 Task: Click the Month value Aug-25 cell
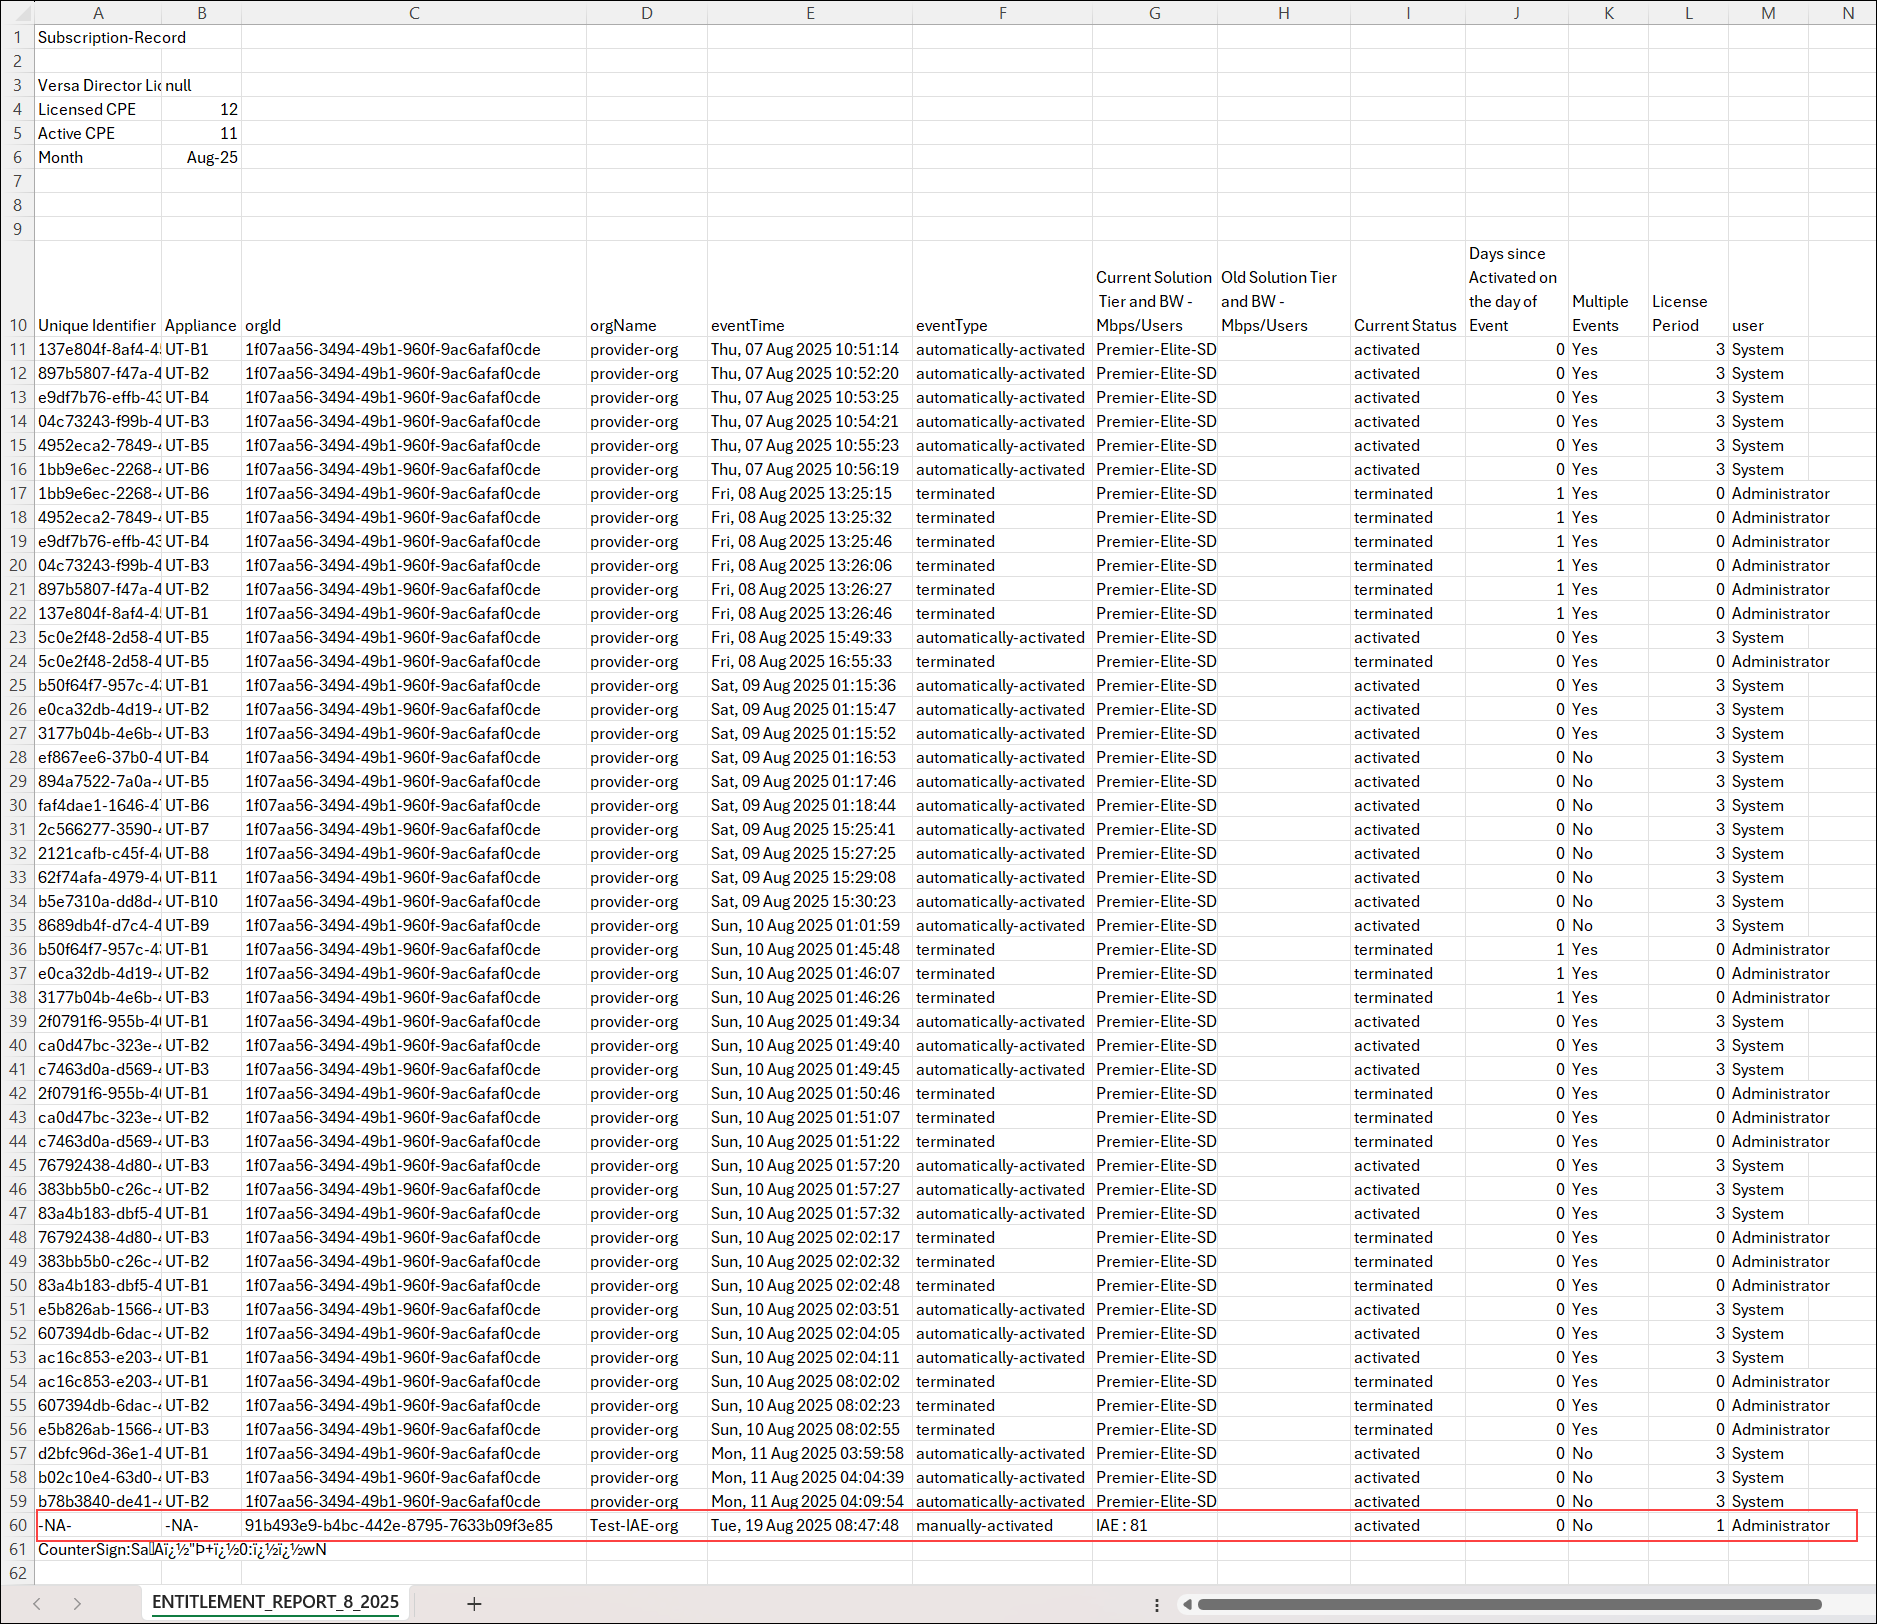click(x=201, y=157)
